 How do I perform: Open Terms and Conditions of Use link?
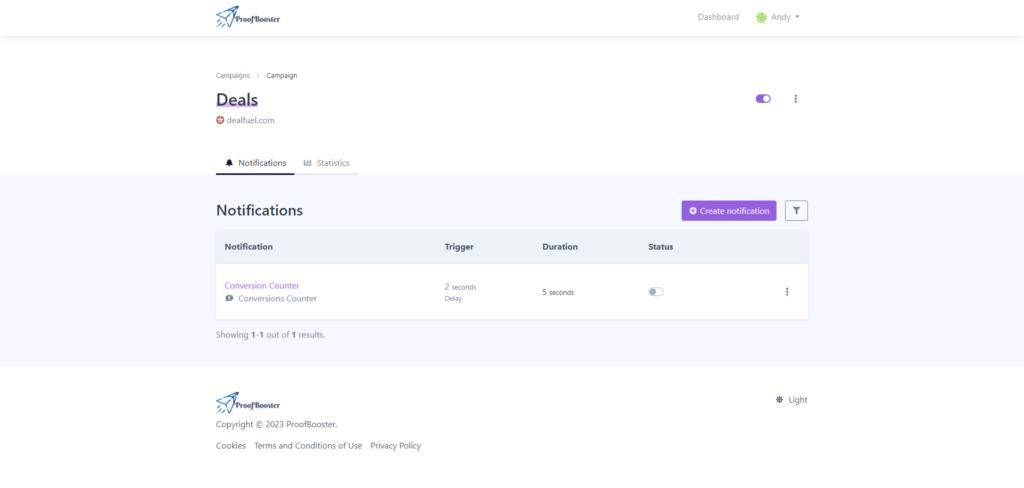(308, 446)
